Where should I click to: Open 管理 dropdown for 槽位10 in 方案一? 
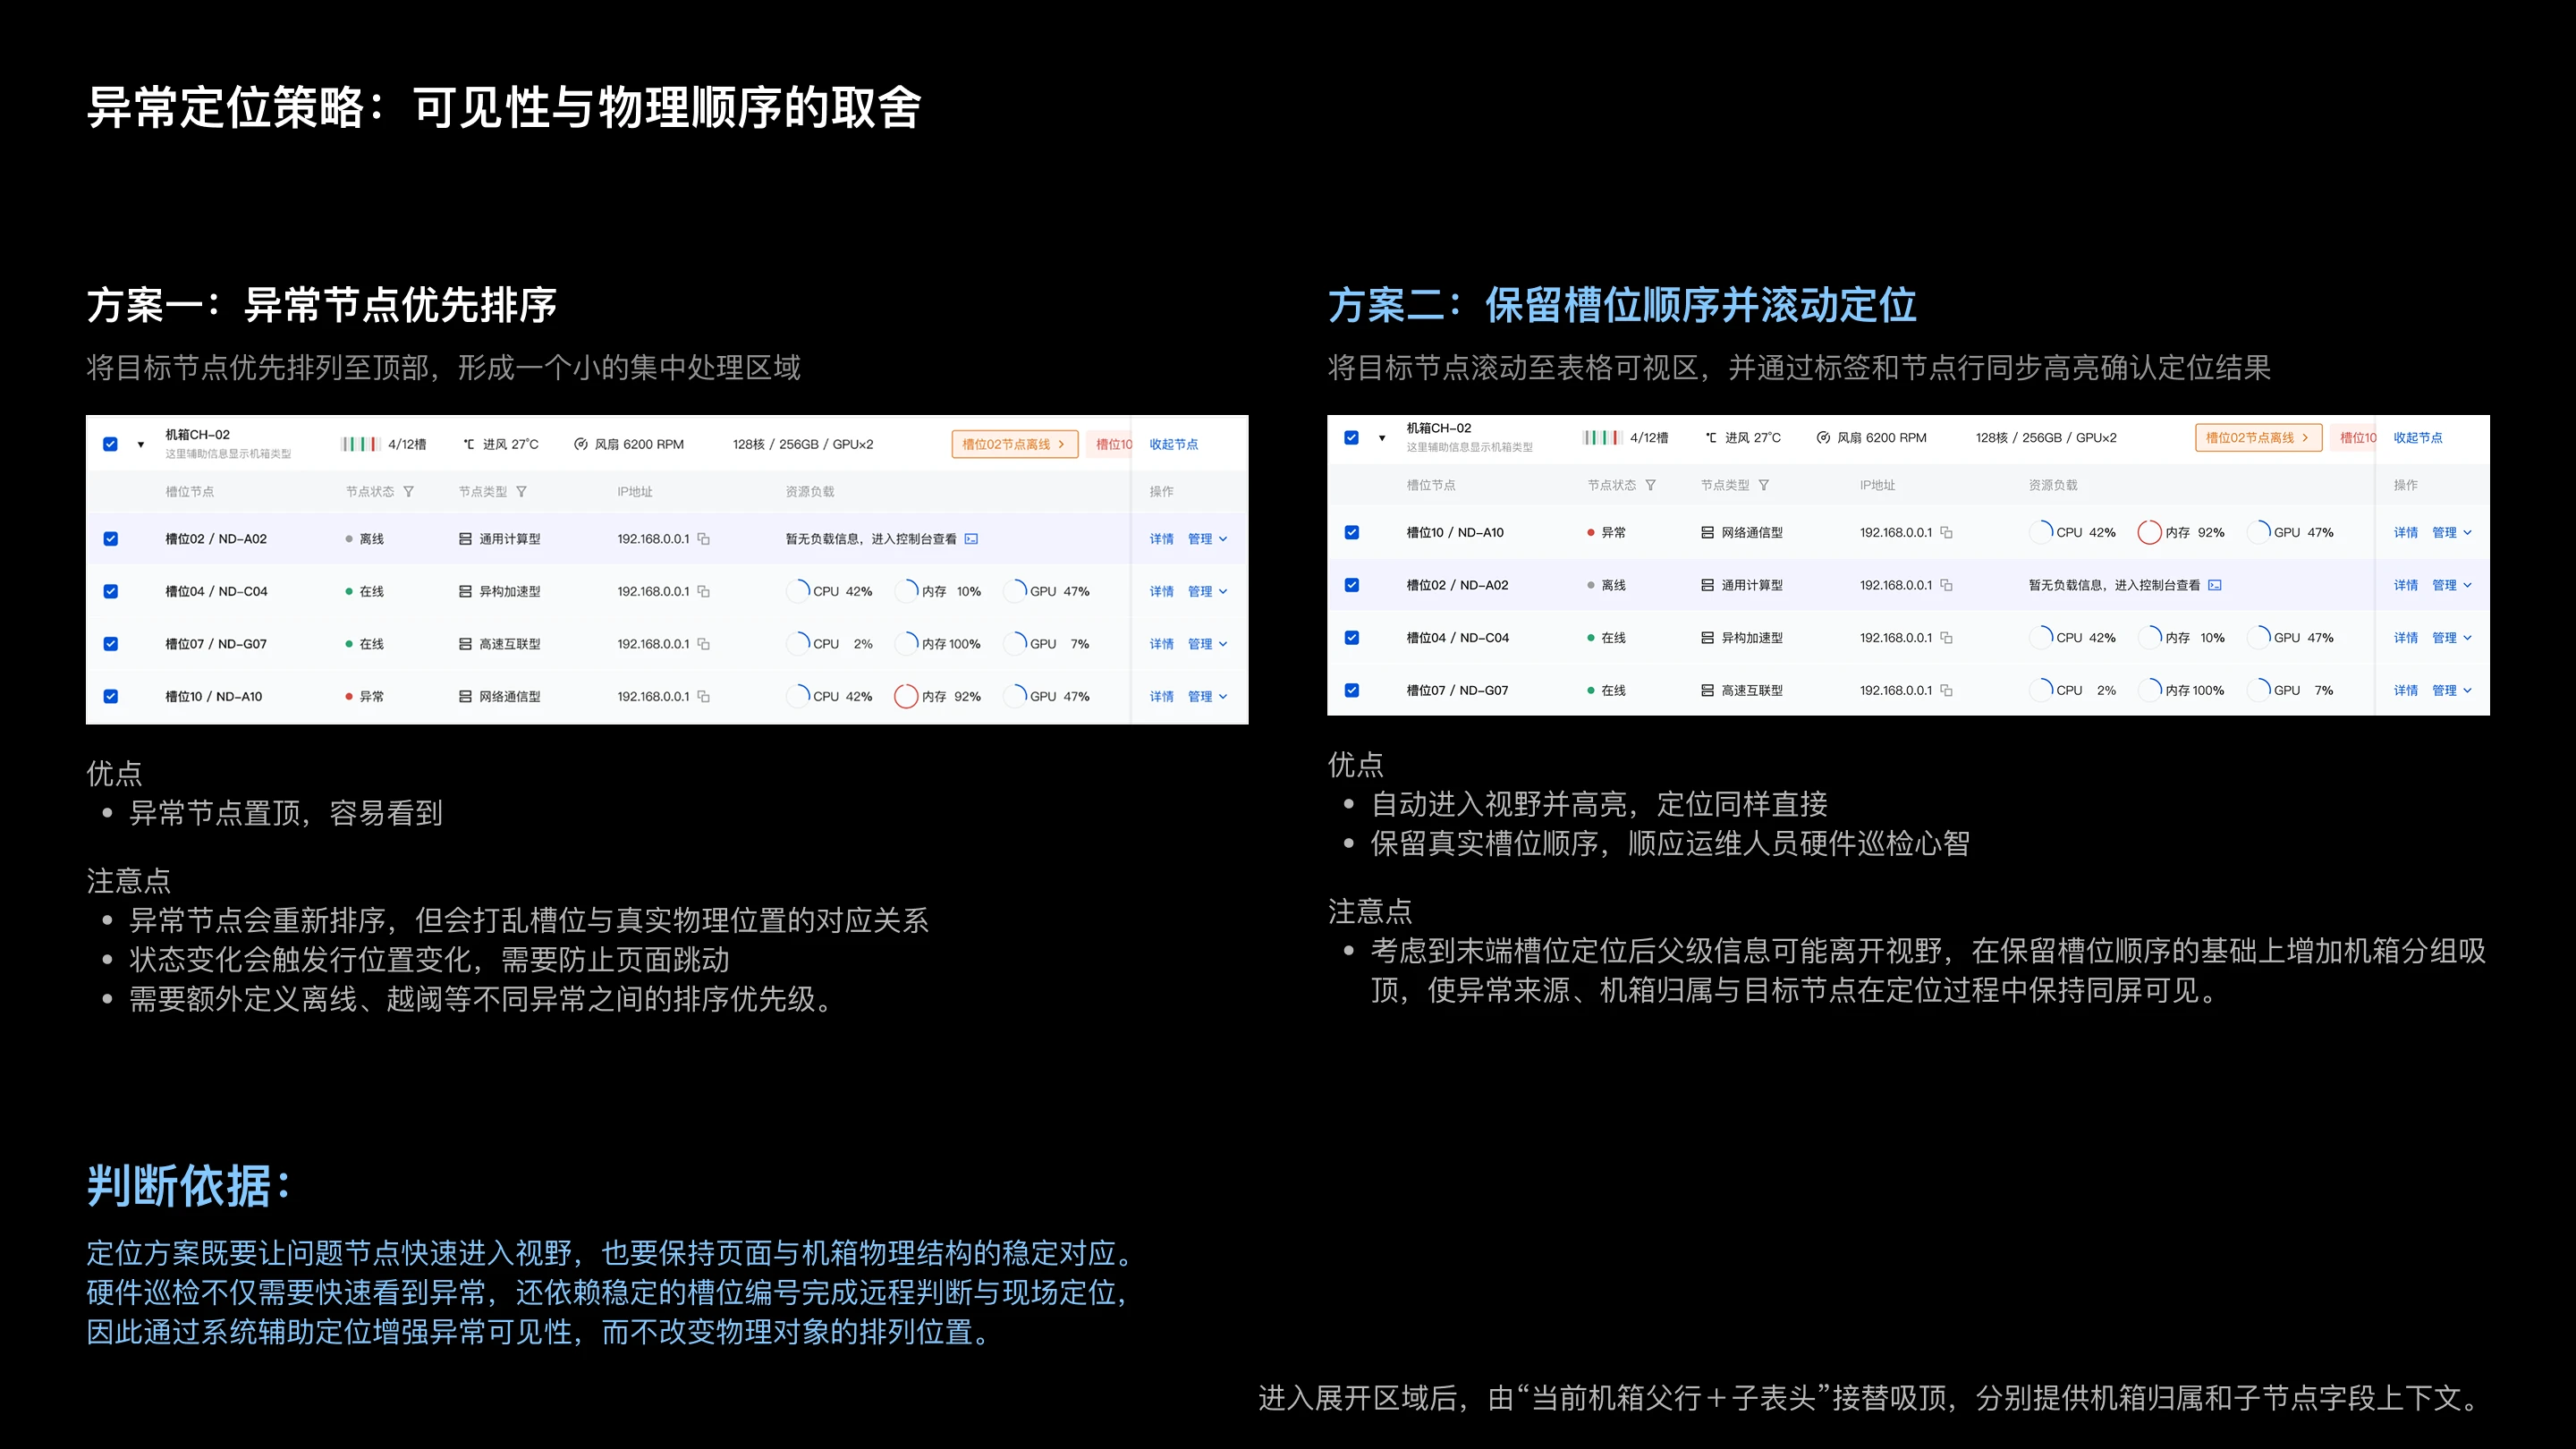1207,697
